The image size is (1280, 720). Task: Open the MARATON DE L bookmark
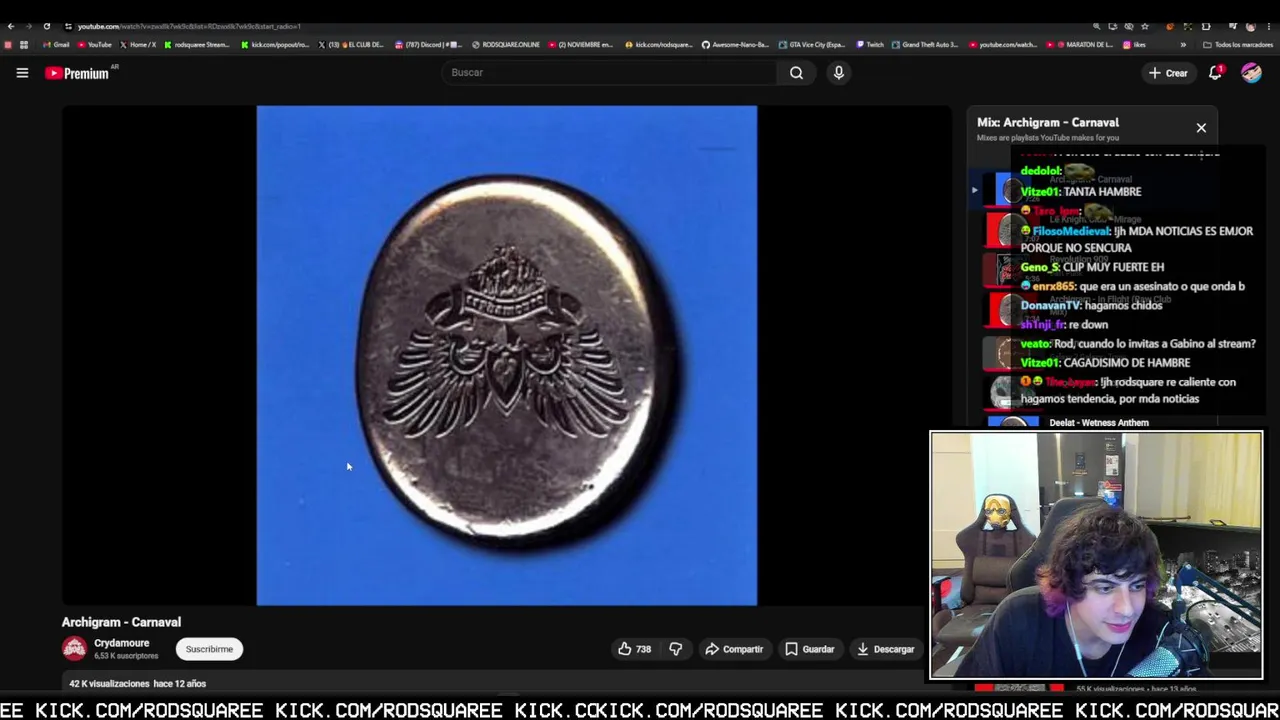[x=1080, y=45]
